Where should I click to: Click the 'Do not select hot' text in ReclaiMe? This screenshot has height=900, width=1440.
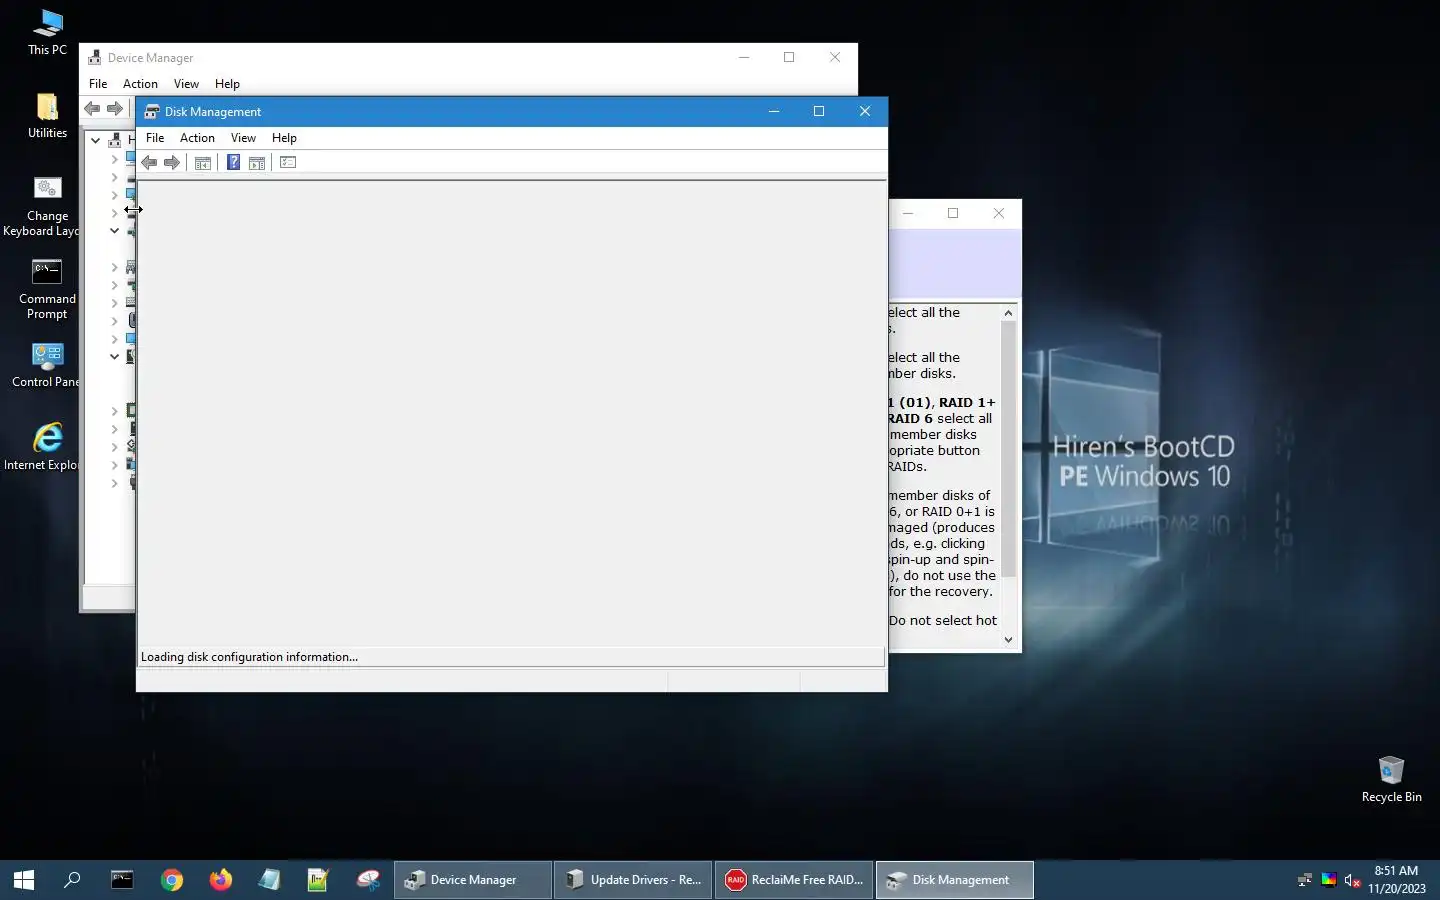pos(943,621)
